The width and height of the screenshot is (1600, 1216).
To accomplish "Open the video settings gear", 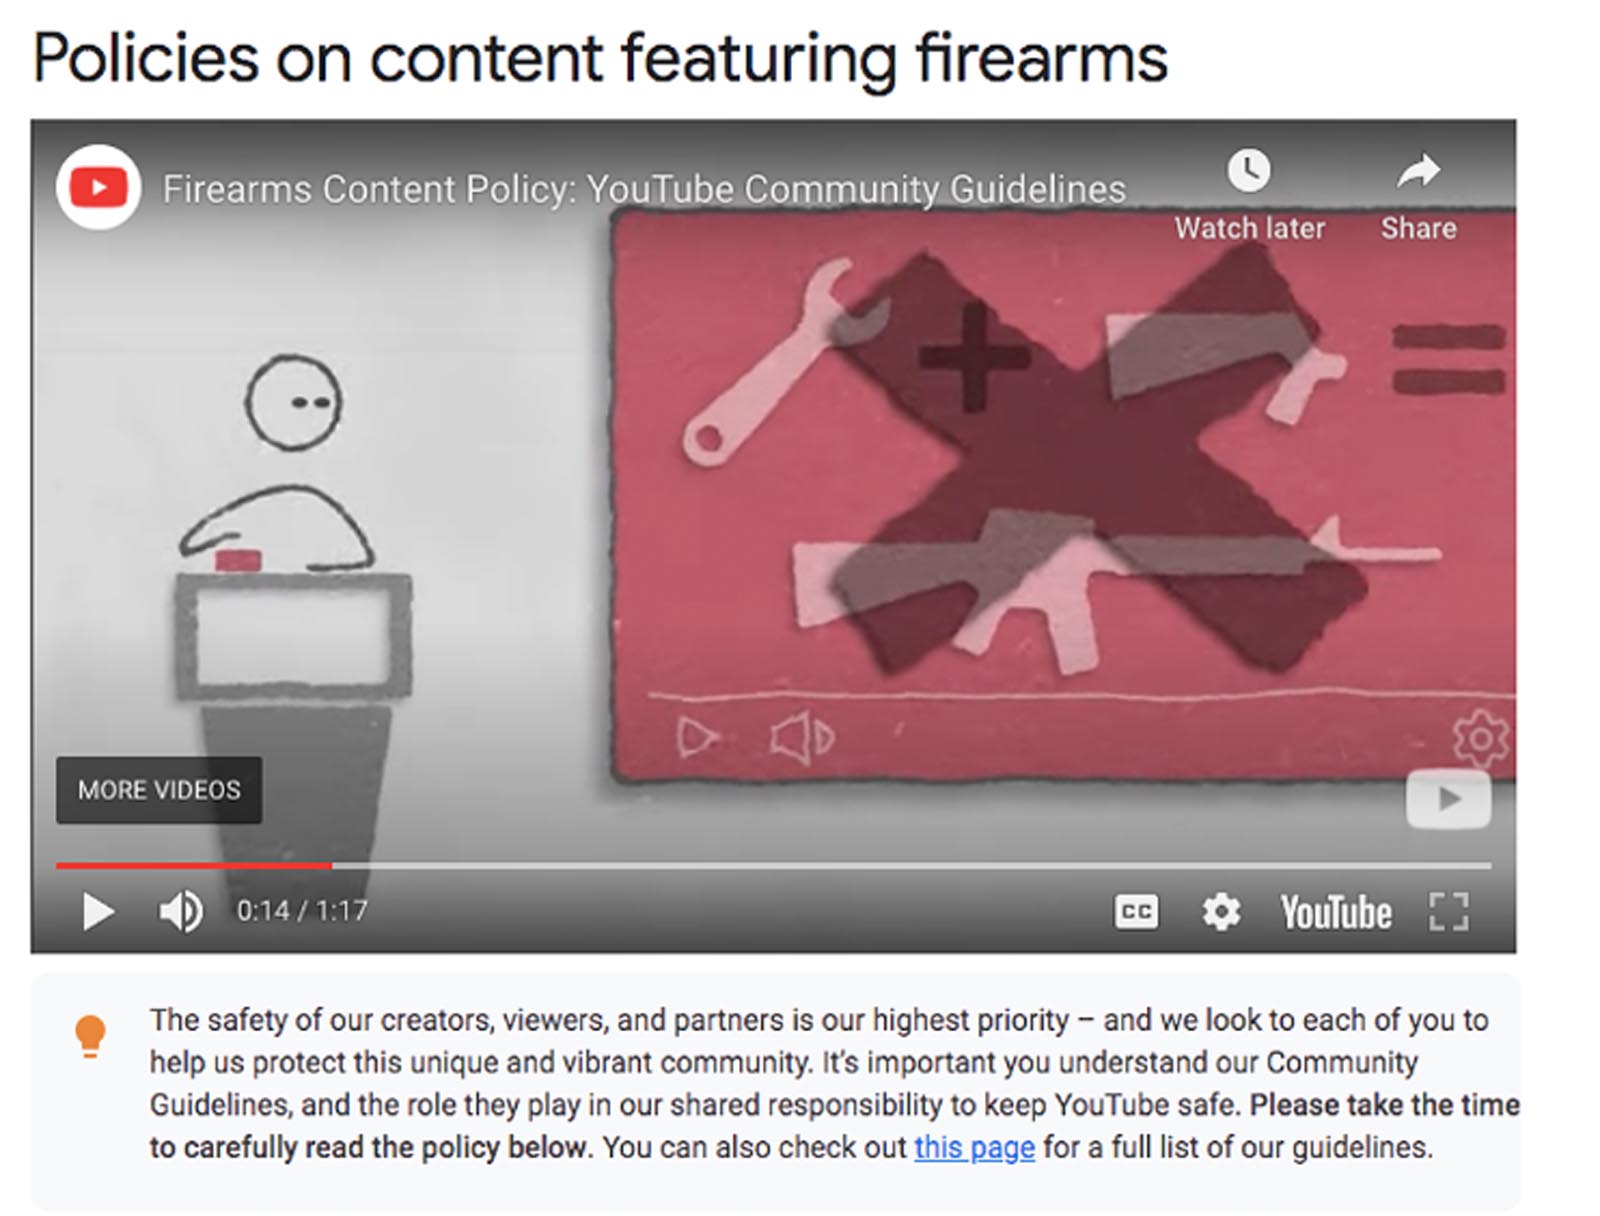I will tap(1221, 911).
